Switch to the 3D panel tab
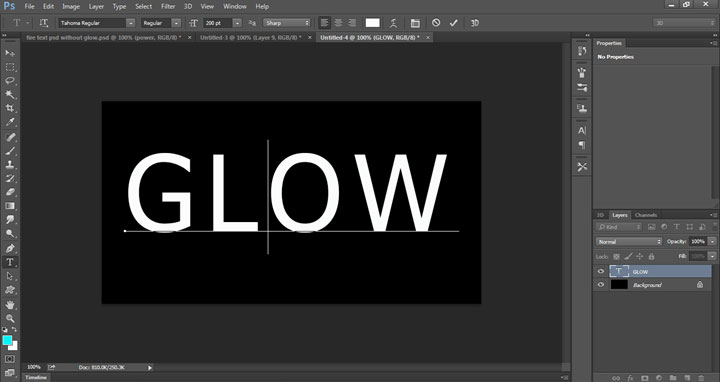This screenshot has height=382, width=720. tap(600, 215)
